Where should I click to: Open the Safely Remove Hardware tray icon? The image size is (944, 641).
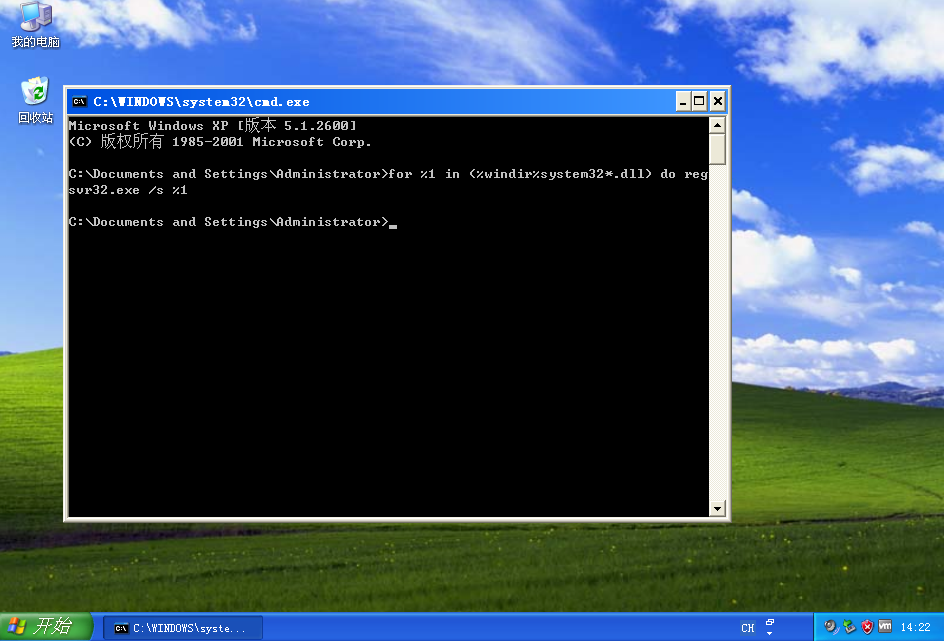[x=849, y=627]
